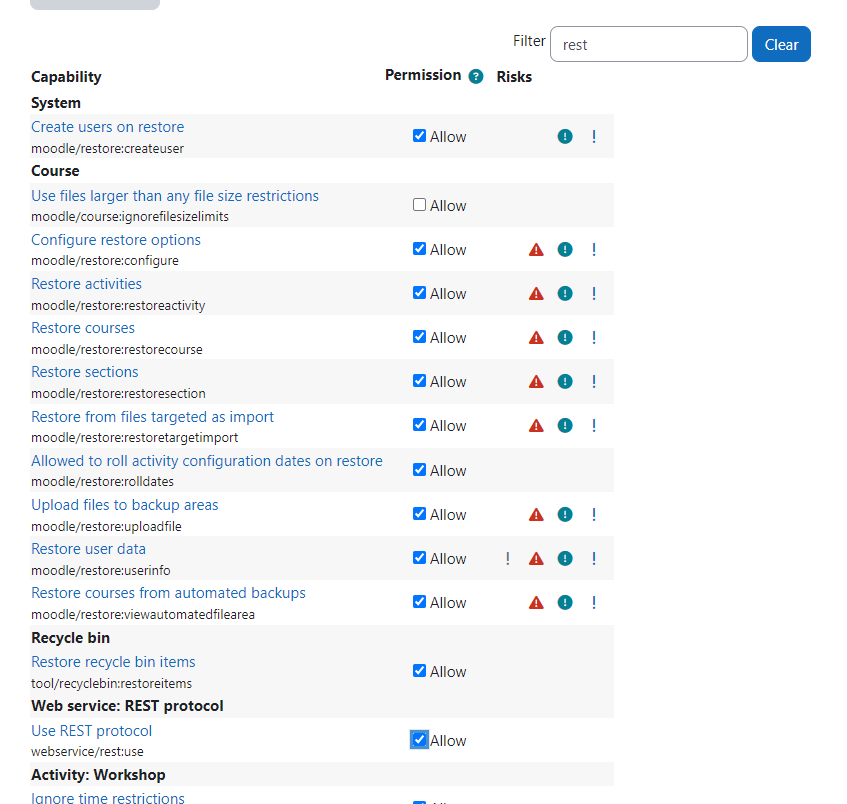Uncheck Allow for Create users on restore
Screen dimensions: 847x804
(x=419, y=136)
